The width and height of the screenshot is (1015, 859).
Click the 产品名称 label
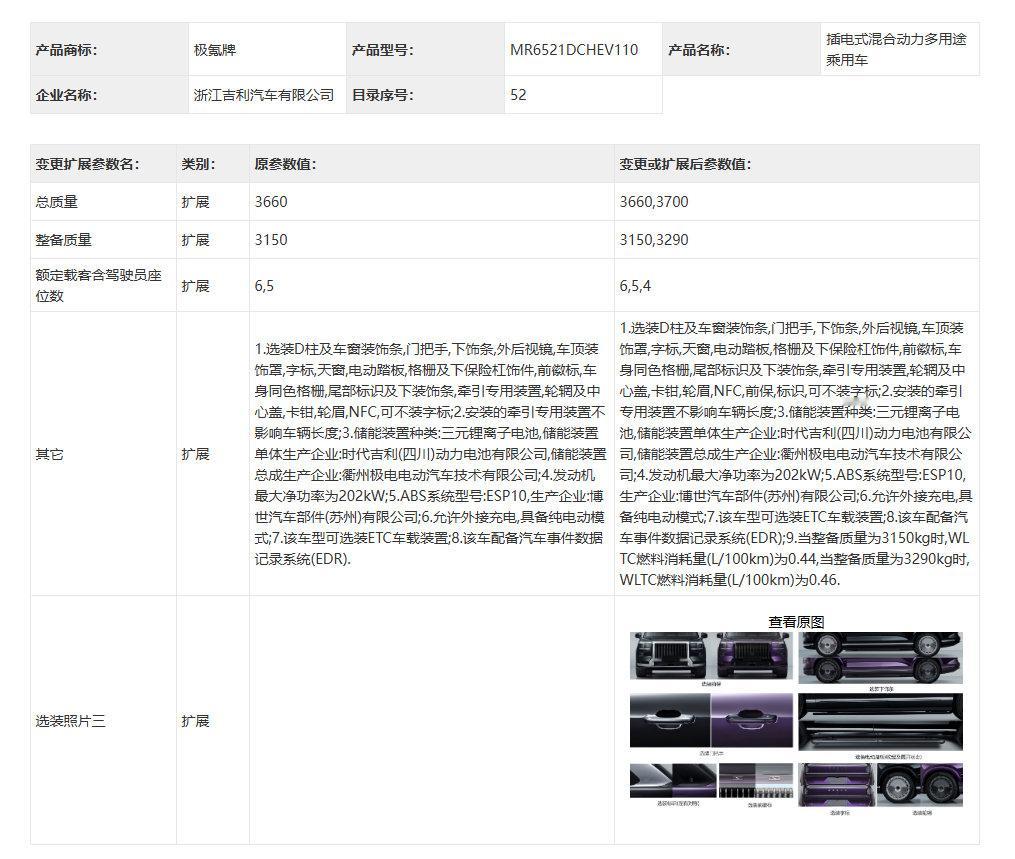click(x=699, y=50)
